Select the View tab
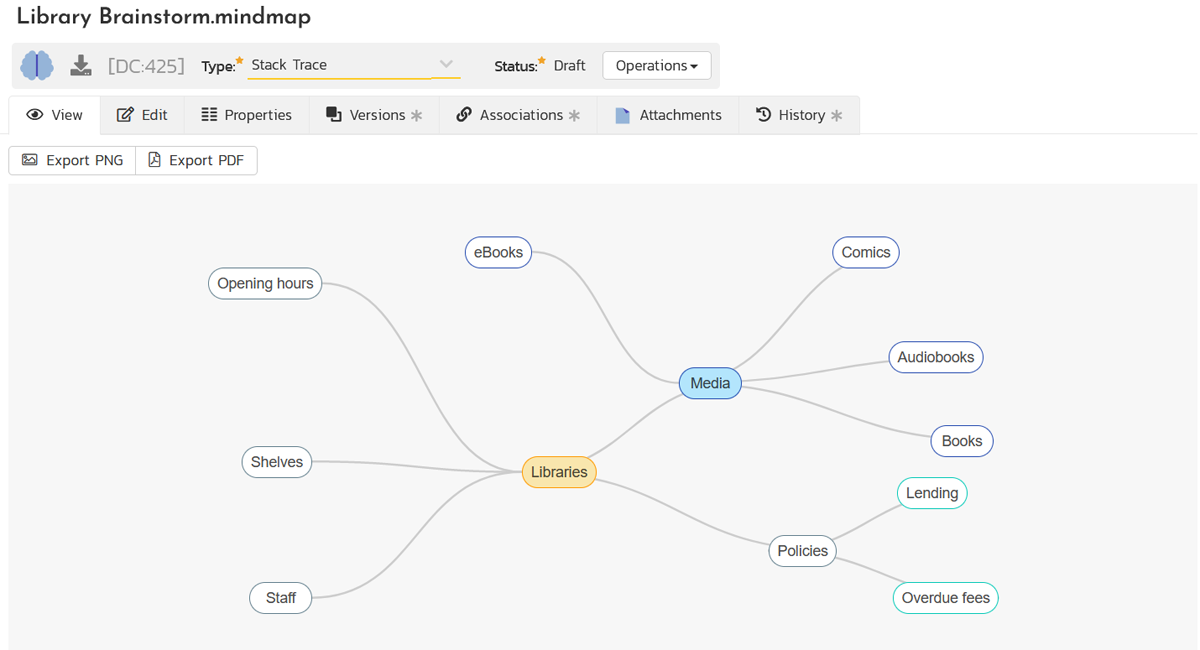 55,115
